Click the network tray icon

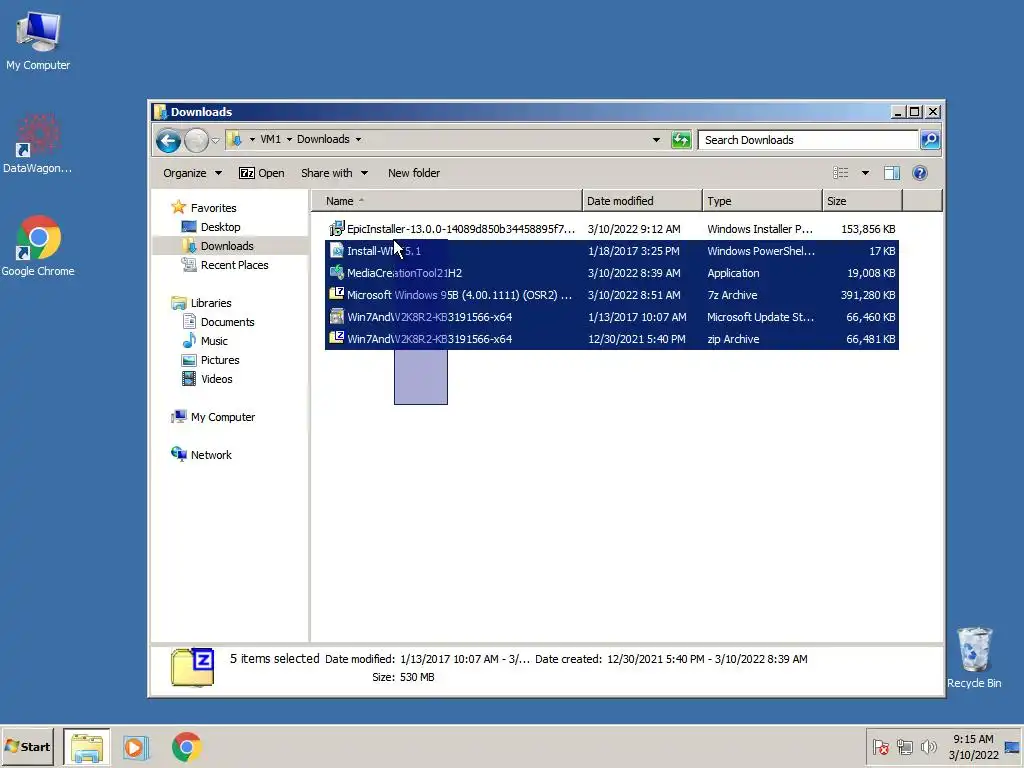904,747
